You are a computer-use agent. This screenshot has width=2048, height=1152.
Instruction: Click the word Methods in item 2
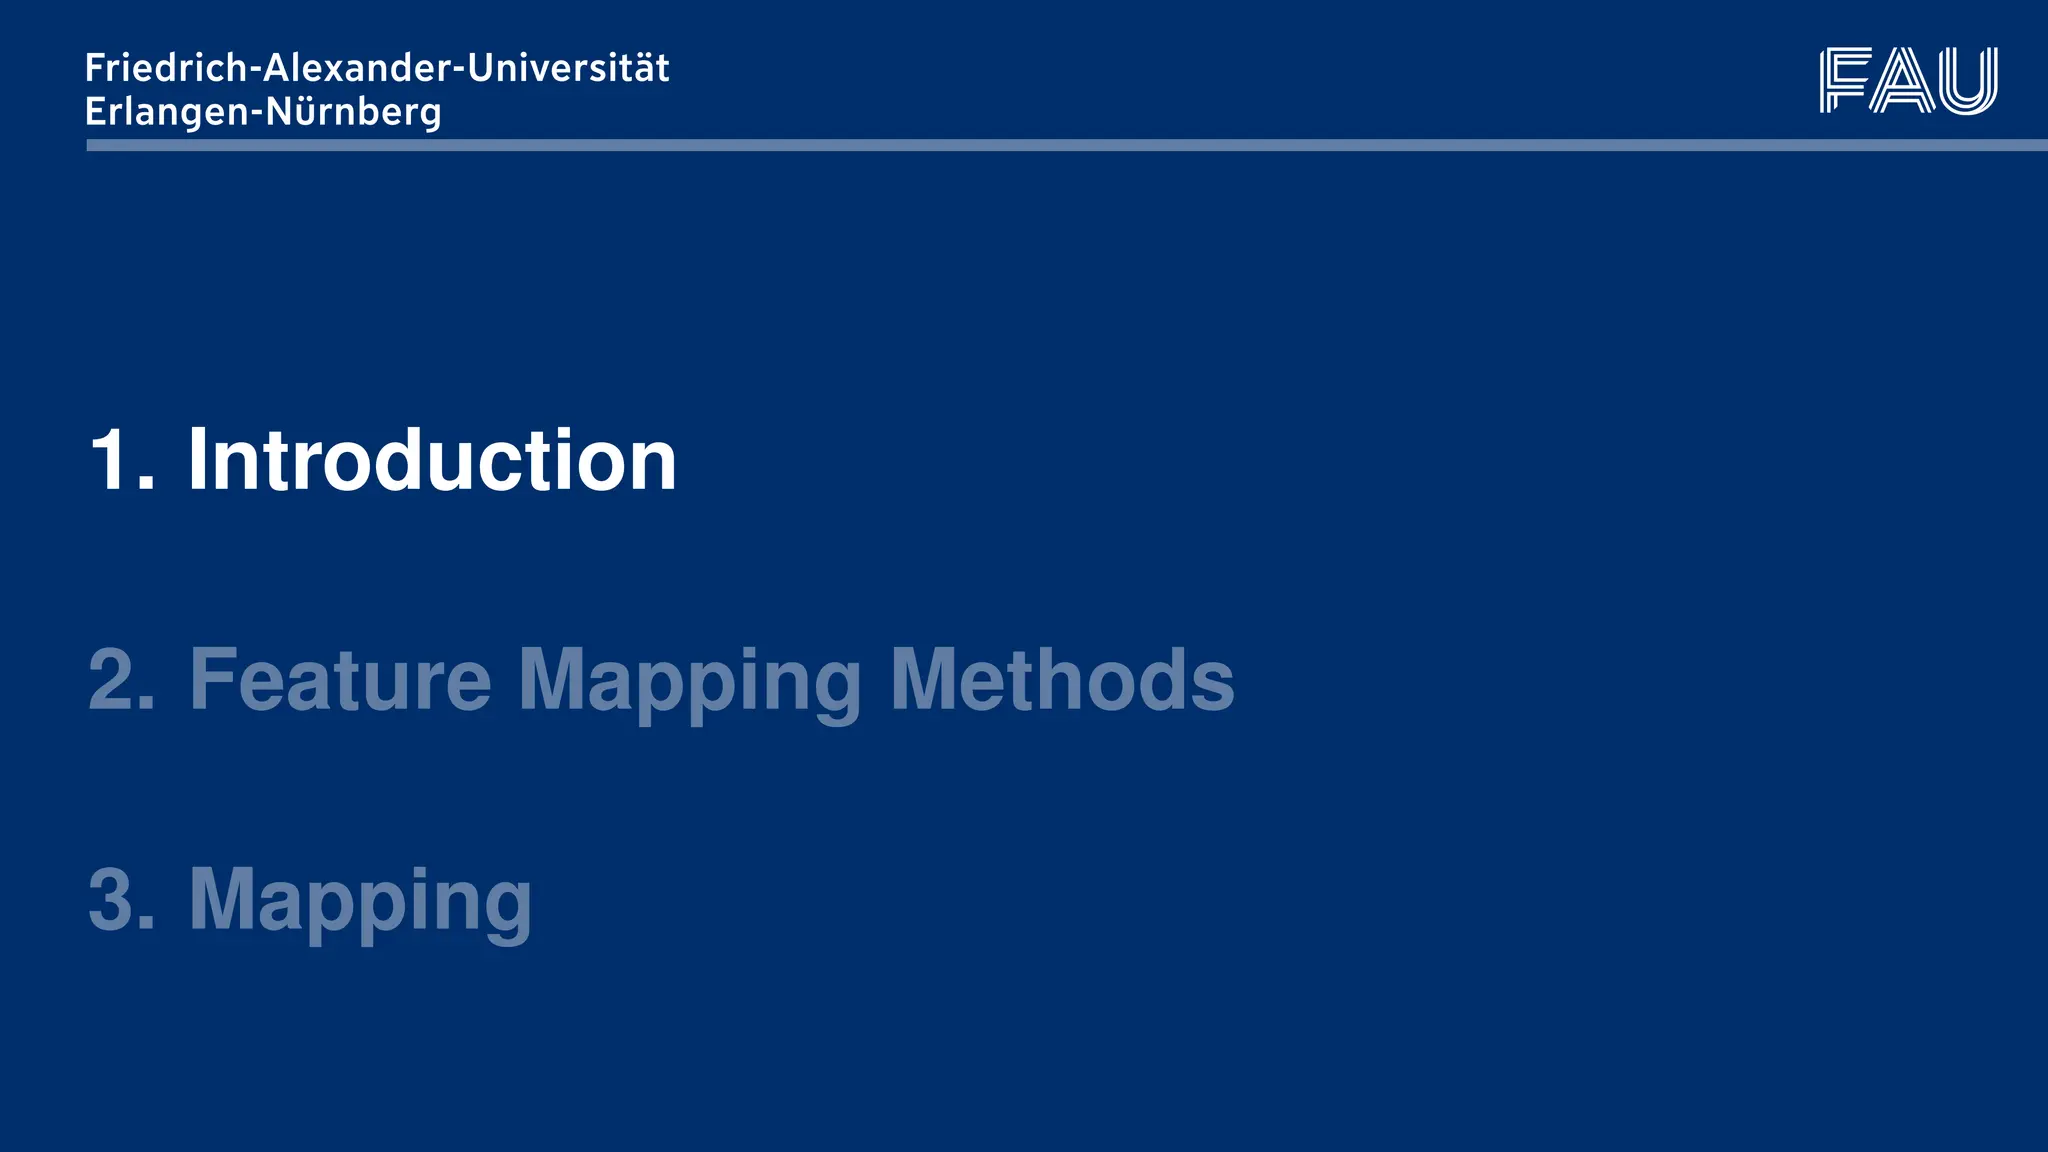coord(1062,680)
